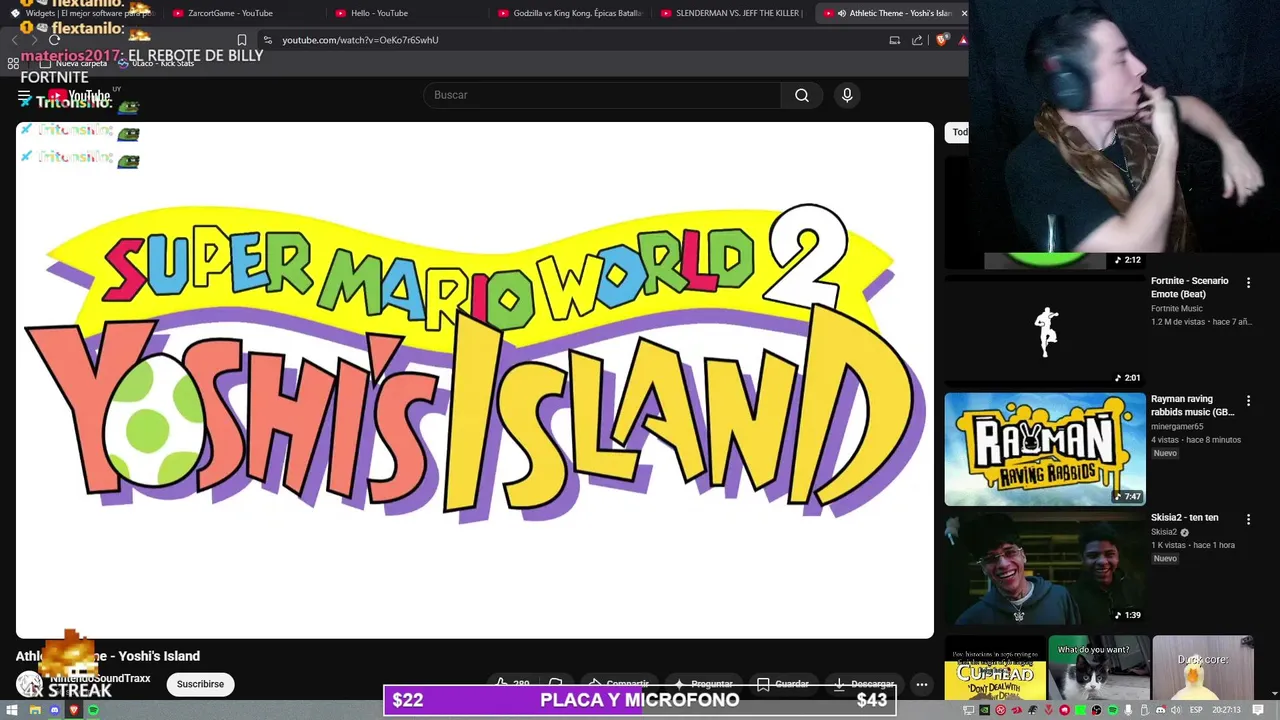1280x720 pixels.
Task: View site information icon beside URL
Action: point(267,40)
